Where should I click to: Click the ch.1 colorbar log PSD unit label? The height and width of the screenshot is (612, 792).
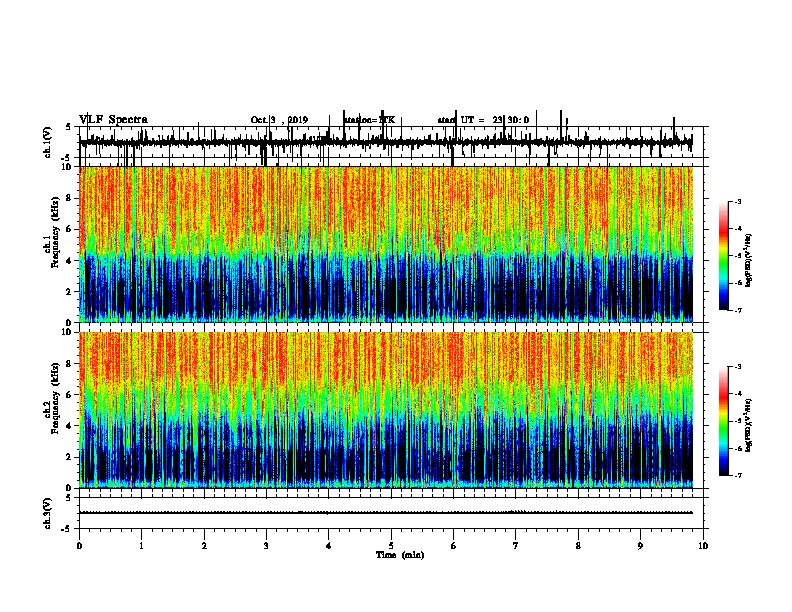click(749, 260)
